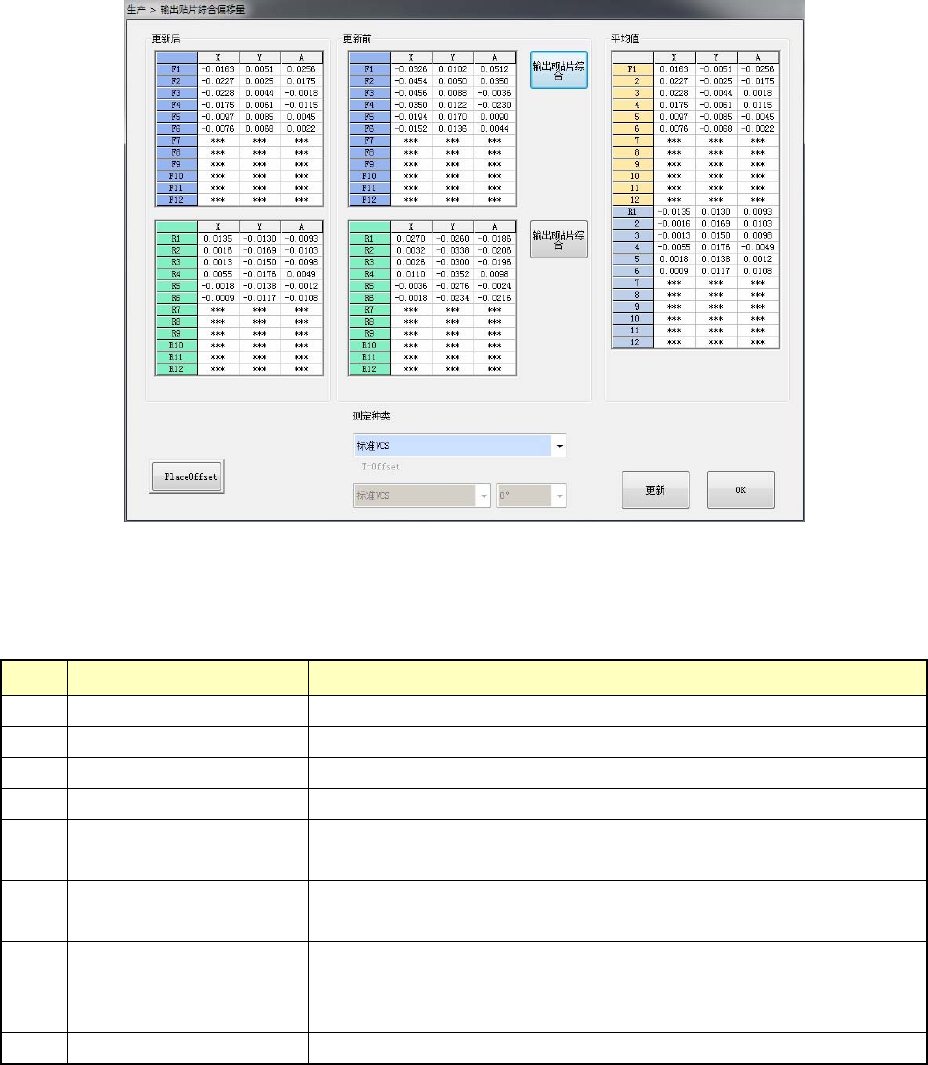
Task: Click Y column header of 平均值 table
Action: [x=716, y=58]
